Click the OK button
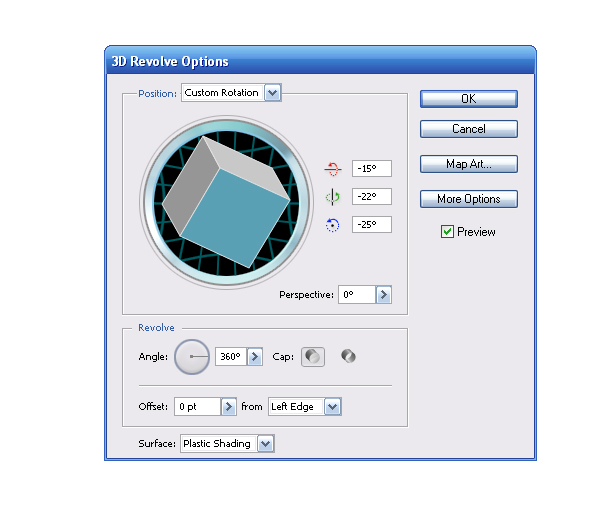The image size is (600, 506). click(x=469, y=99)
